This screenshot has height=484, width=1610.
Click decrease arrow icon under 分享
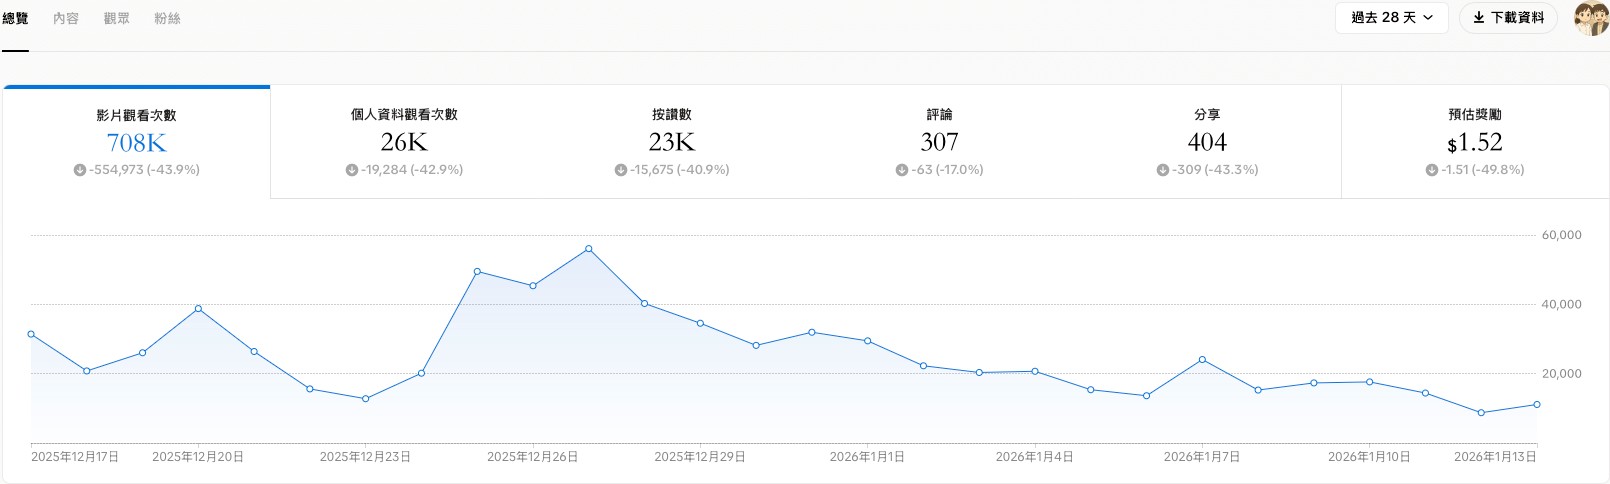click(x=1163, y=170)
